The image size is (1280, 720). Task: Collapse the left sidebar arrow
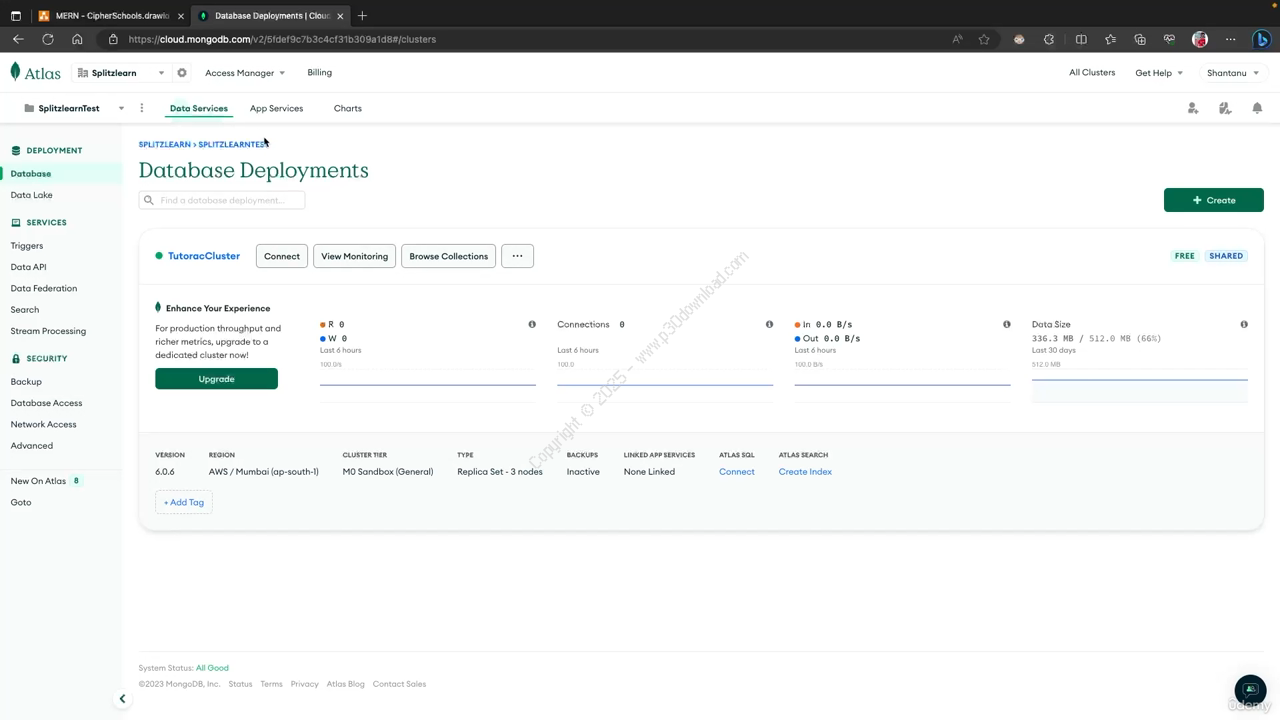(122, 699)
